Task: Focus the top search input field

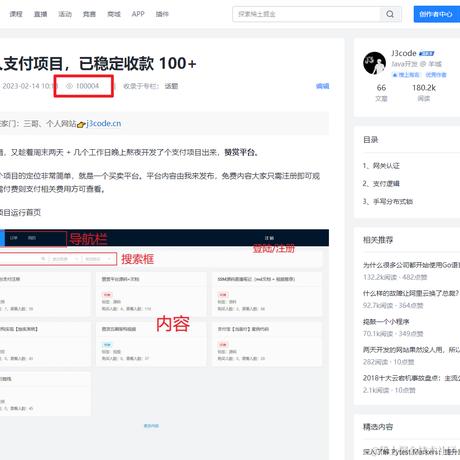Action: point(306,14)
